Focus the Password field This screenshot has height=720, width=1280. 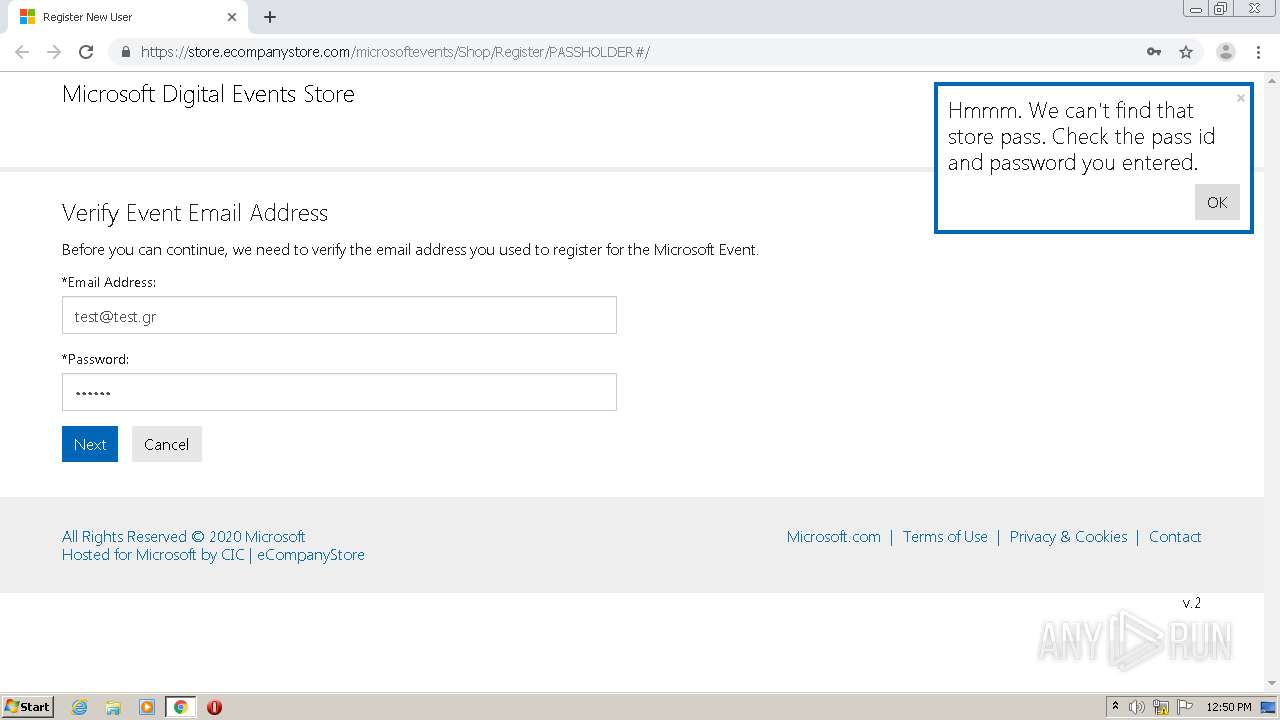[339, 392]
